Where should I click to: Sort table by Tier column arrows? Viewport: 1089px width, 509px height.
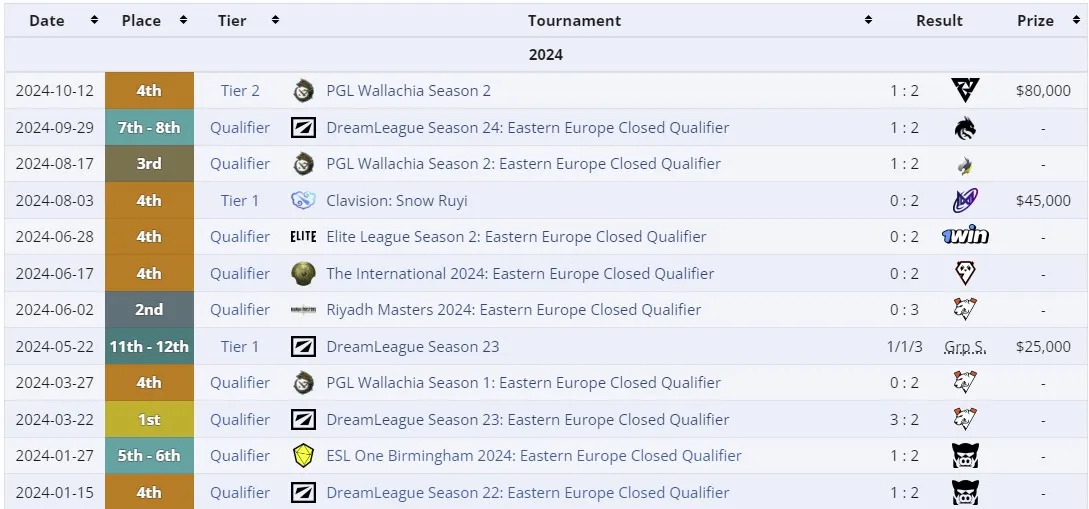point(275,20)
